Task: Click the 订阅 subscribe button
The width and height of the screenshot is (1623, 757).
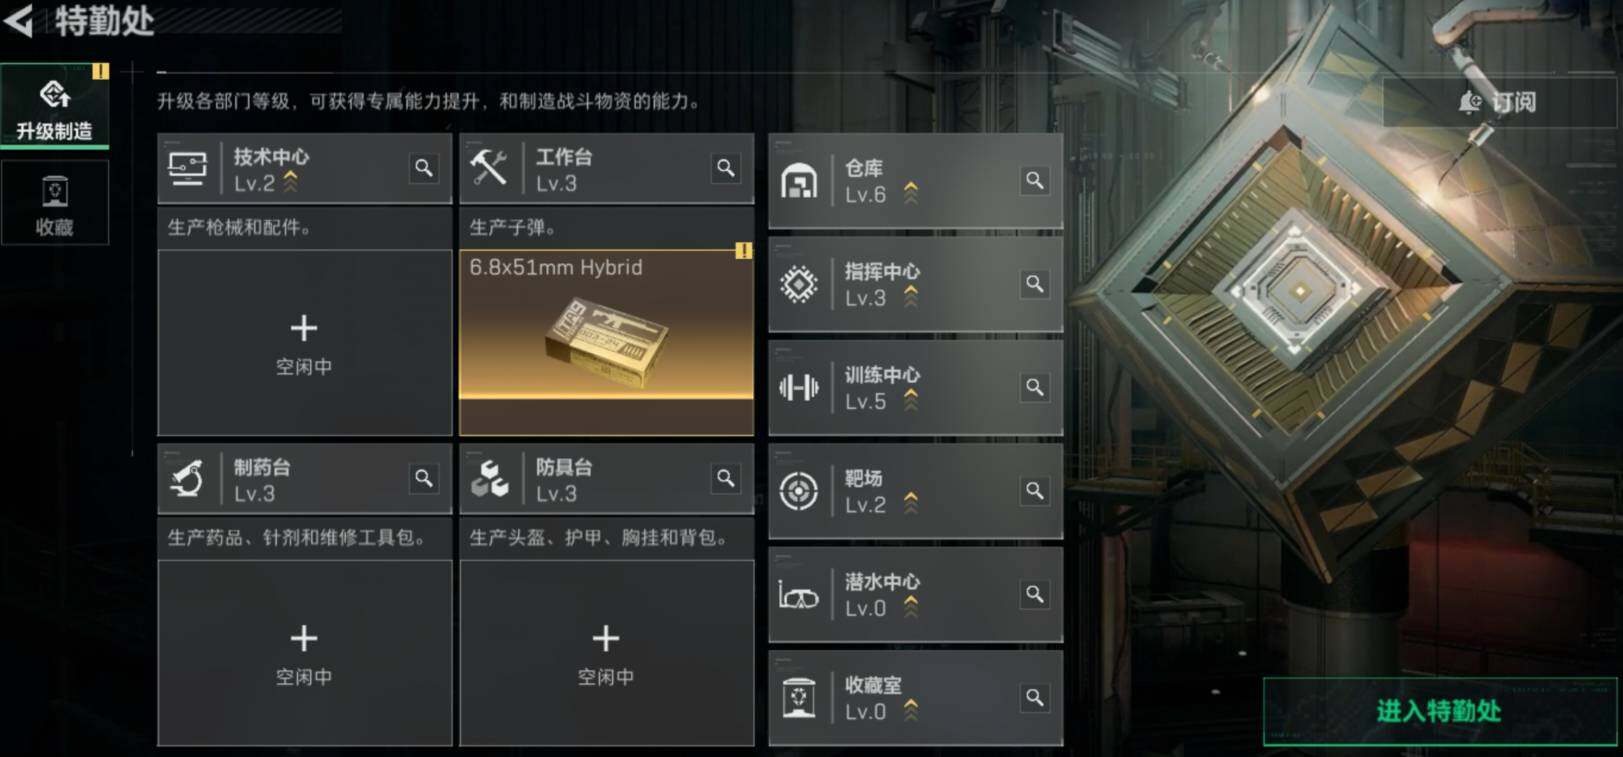Action: (1499, 102)
